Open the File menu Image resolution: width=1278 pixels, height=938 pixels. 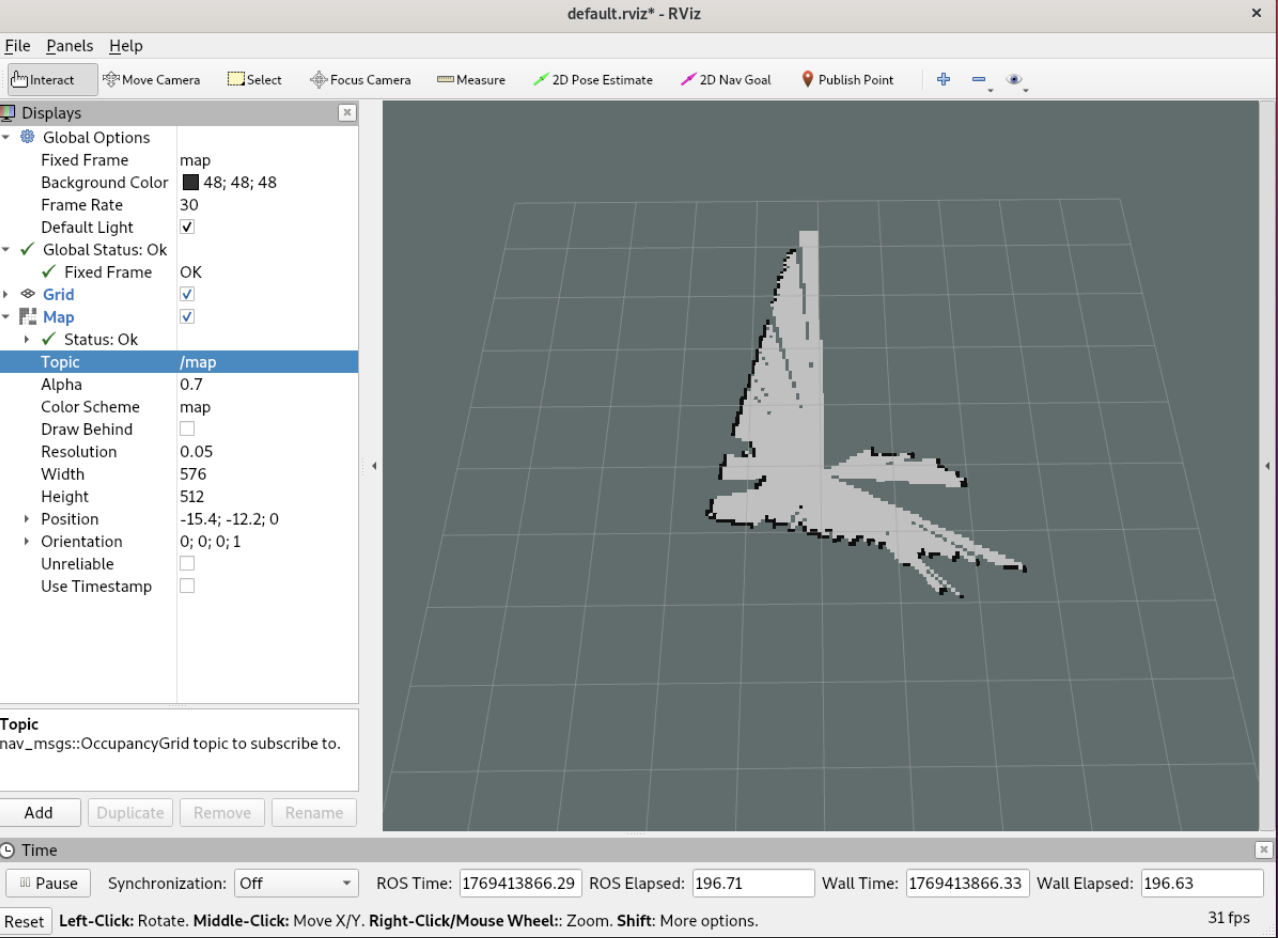(x=18, y=46)
